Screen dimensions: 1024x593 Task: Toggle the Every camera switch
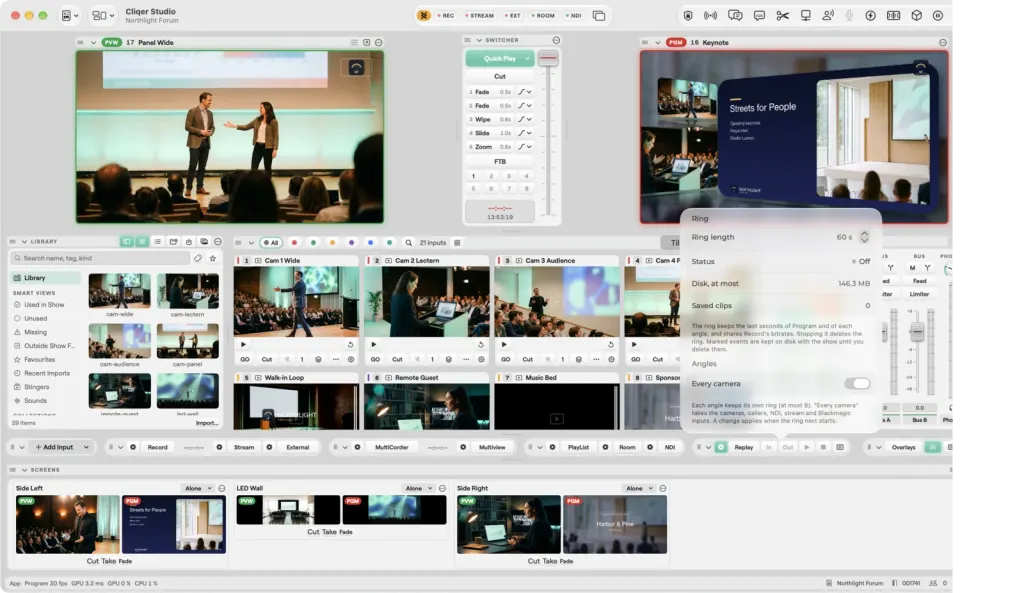857,384
